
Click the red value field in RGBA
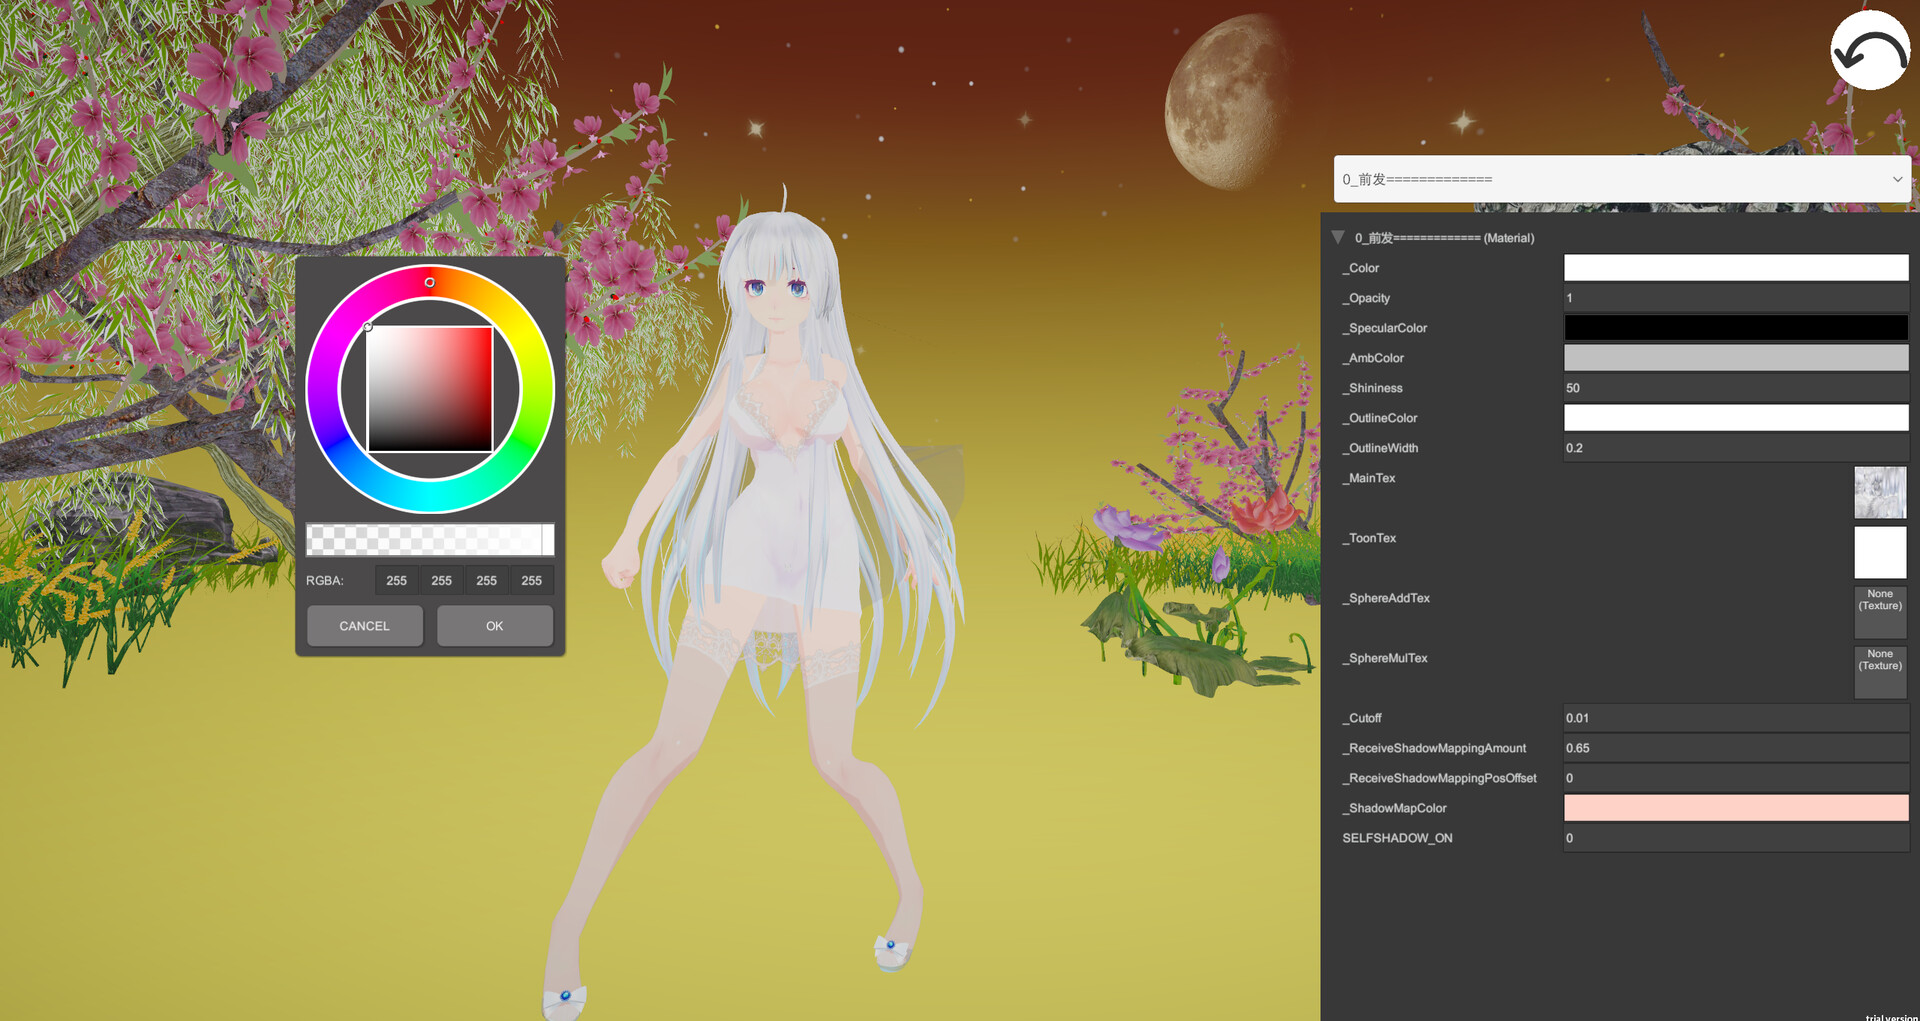tap(396, 581)
